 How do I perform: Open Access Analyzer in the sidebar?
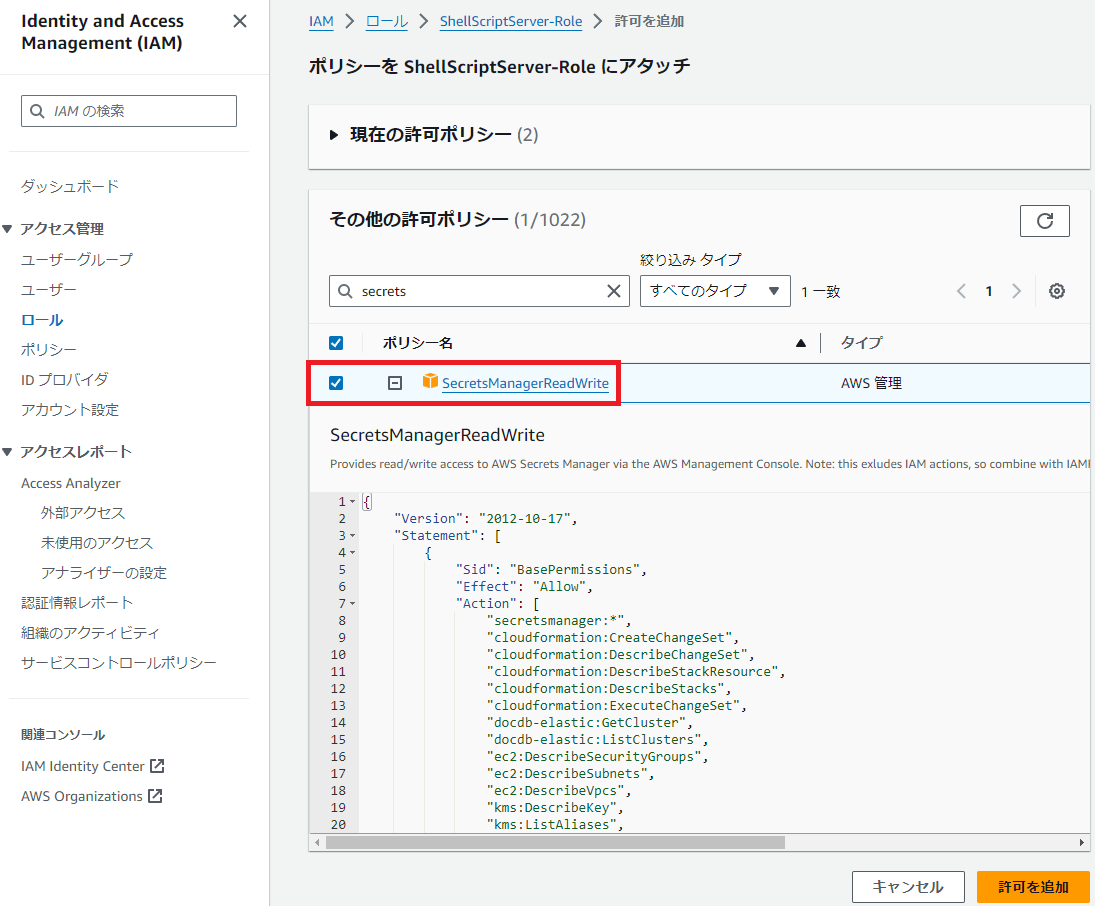tap(71, 483)
